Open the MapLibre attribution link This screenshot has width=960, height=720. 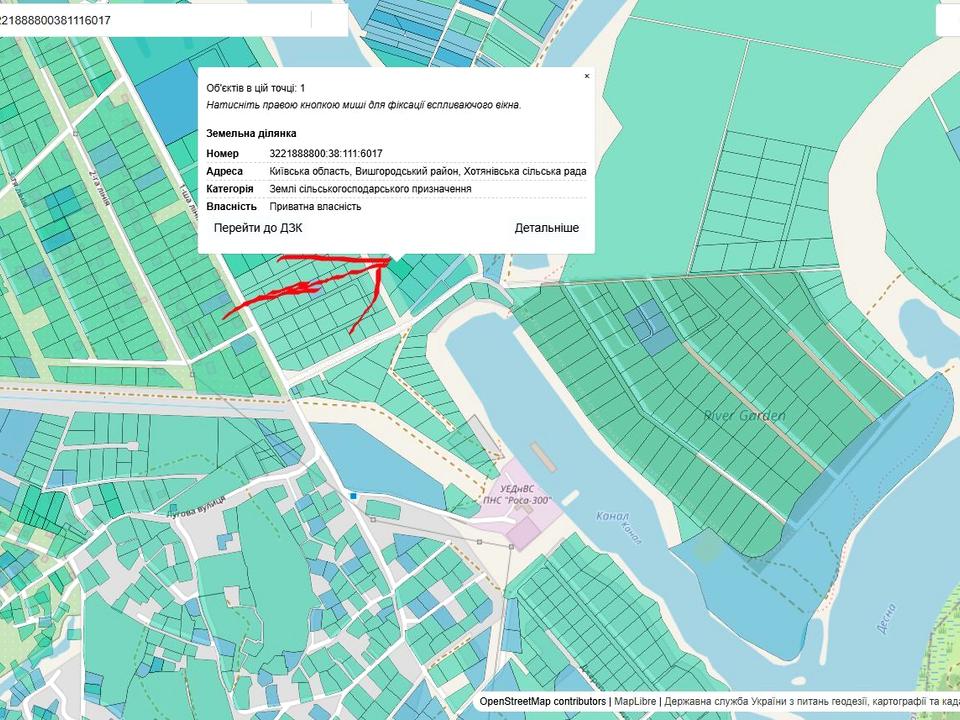tap(636, 702)
